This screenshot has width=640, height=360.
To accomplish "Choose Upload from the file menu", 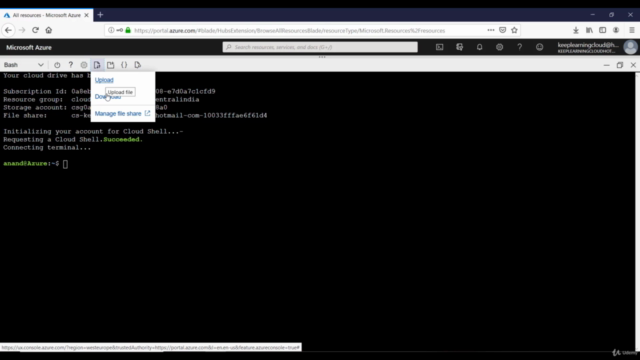I will pos(104,80).
